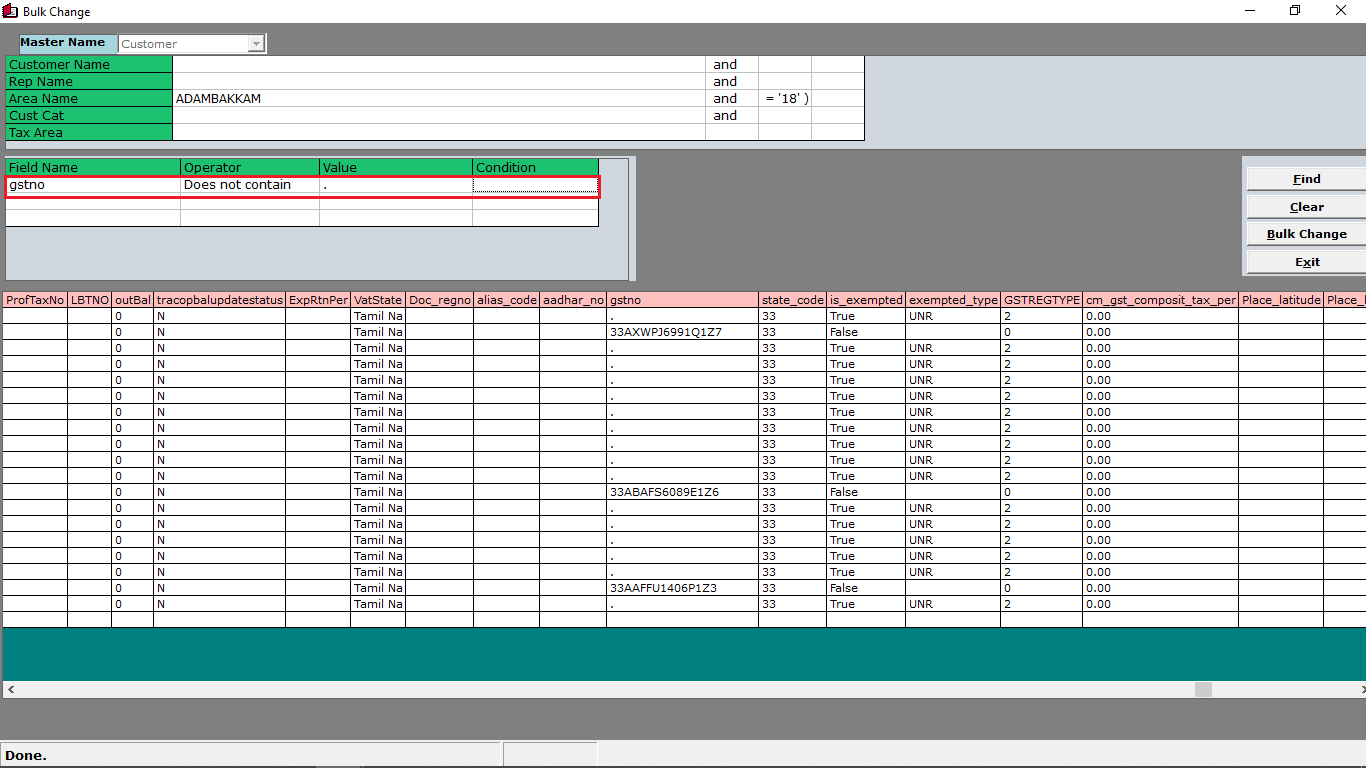This screenshot has width=1366, height=768.
Task: Run the Bulk Change button
Action: (x=1306, y=234)
